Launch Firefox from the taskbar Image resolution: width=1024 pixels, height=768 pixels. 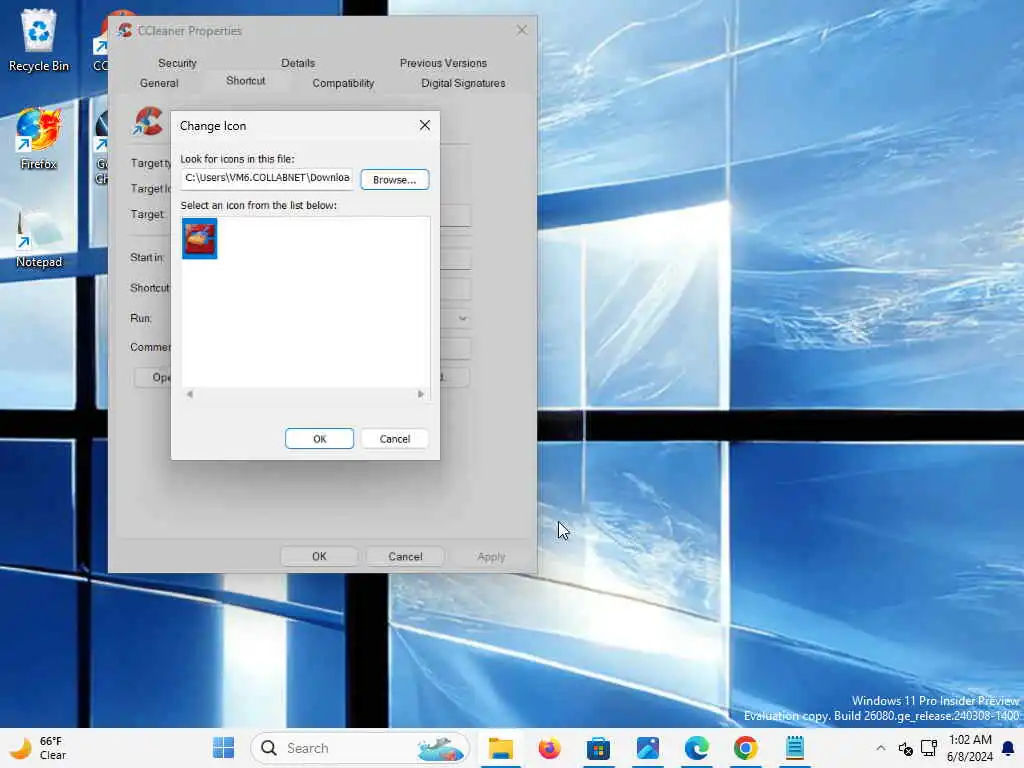click(549, 748)
